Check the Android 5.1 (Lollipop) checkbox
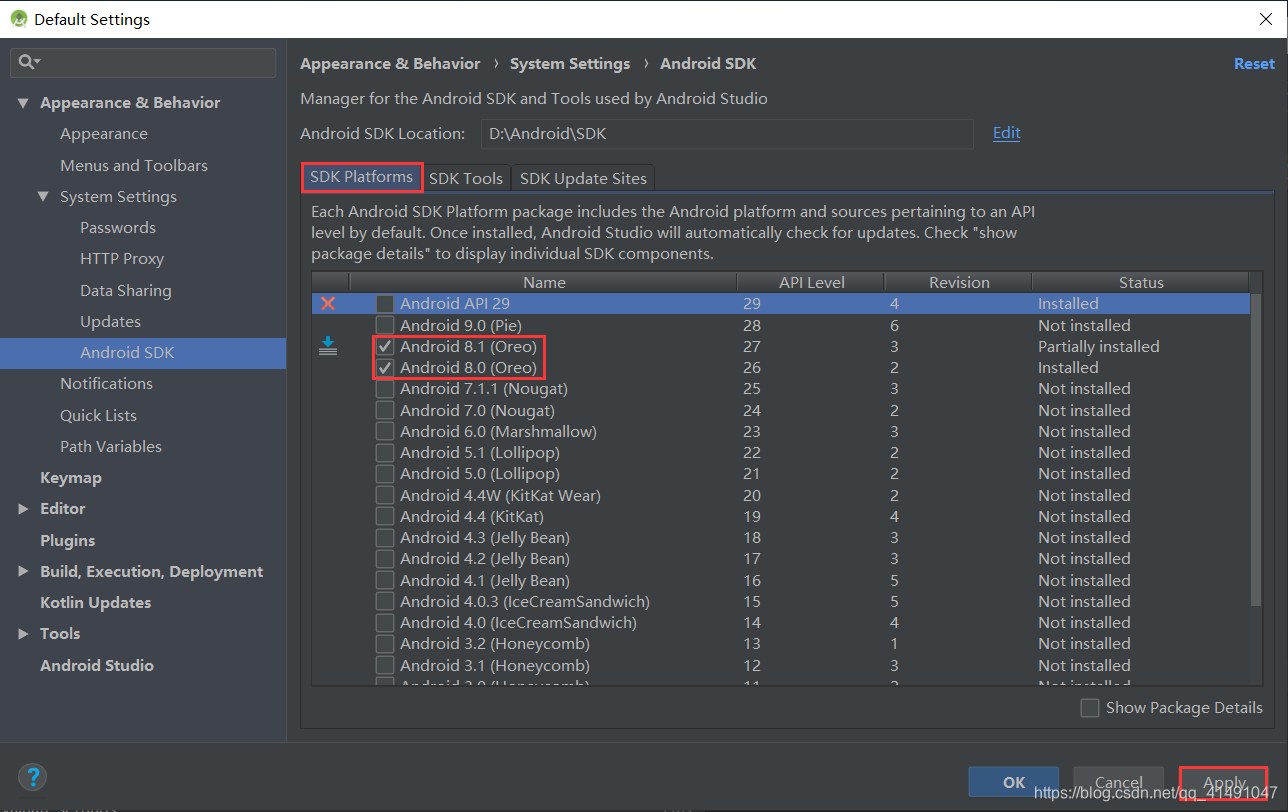The width and height of the screenshot is (1288, 812). click(x=385, y=452)
